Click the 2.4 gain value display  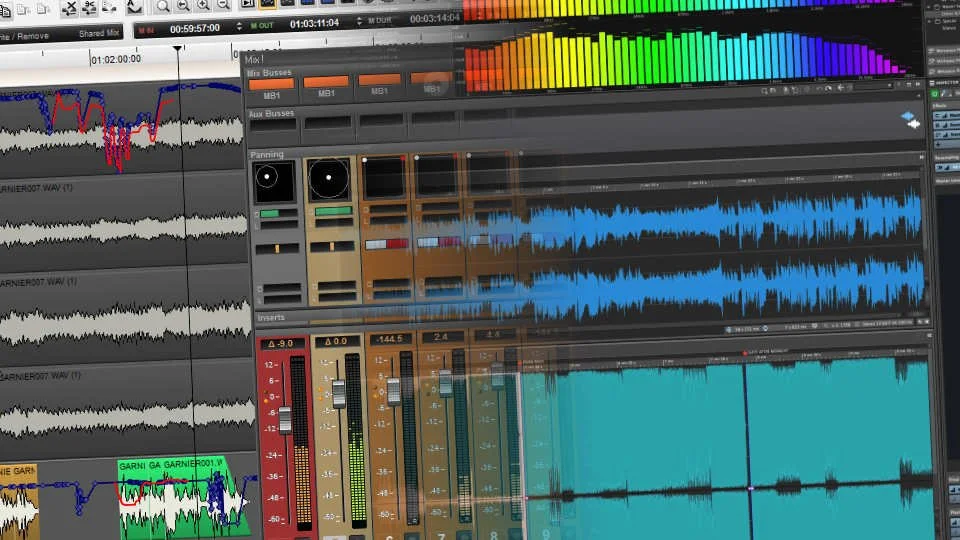point(441,337)
